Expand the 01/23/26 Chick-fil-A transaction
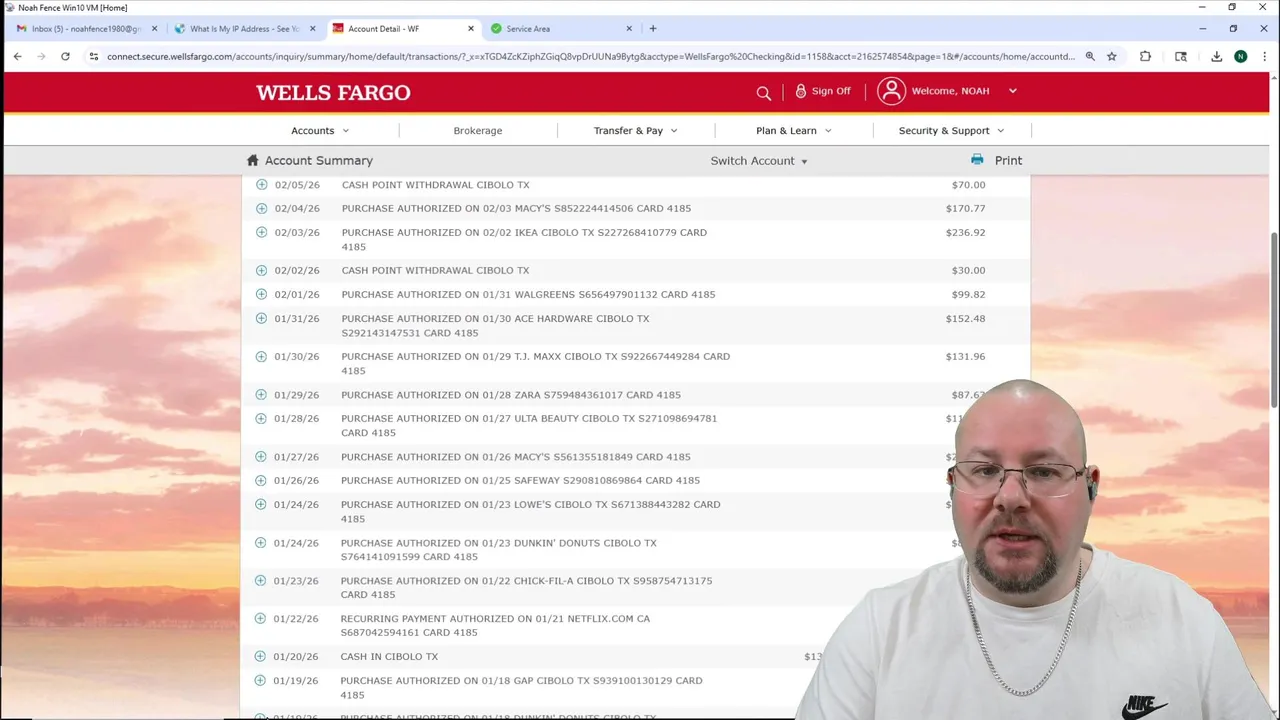Image resolution: width=1280 pixels, height=720 pixels. [x=260, y=581]
